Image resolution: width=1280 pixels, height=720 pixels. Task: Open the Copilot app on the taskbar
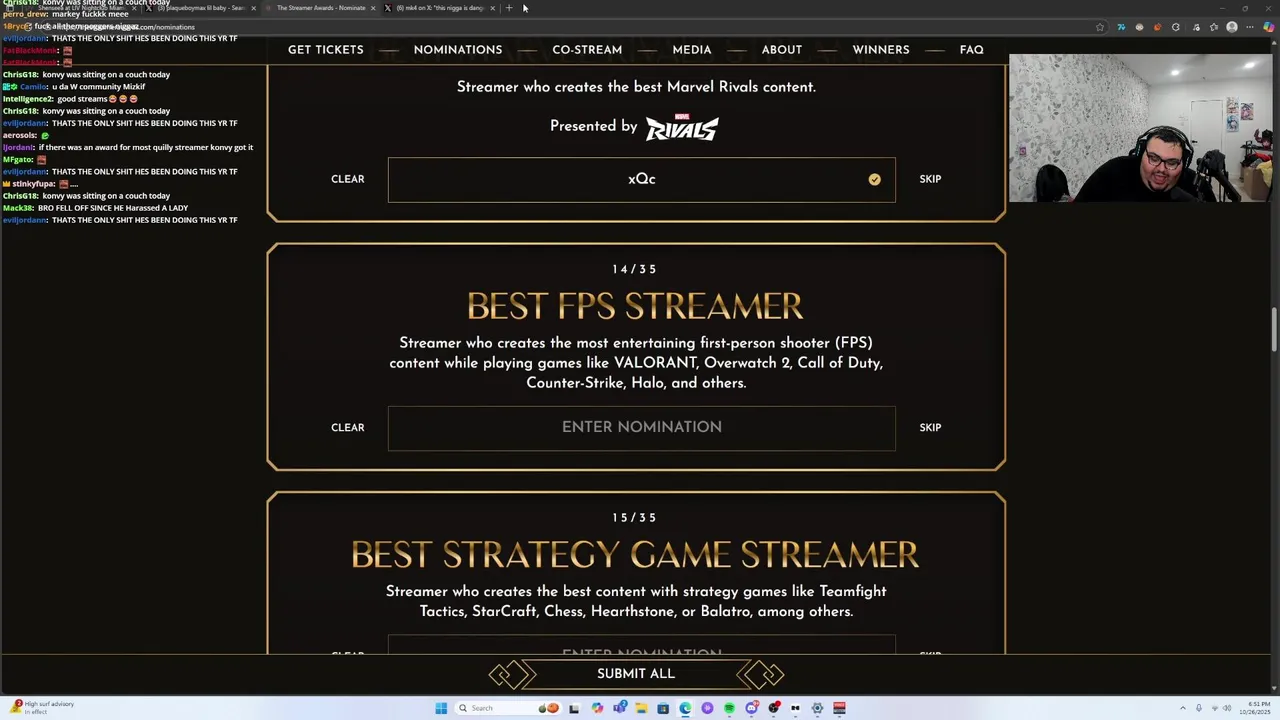[597, 708]
